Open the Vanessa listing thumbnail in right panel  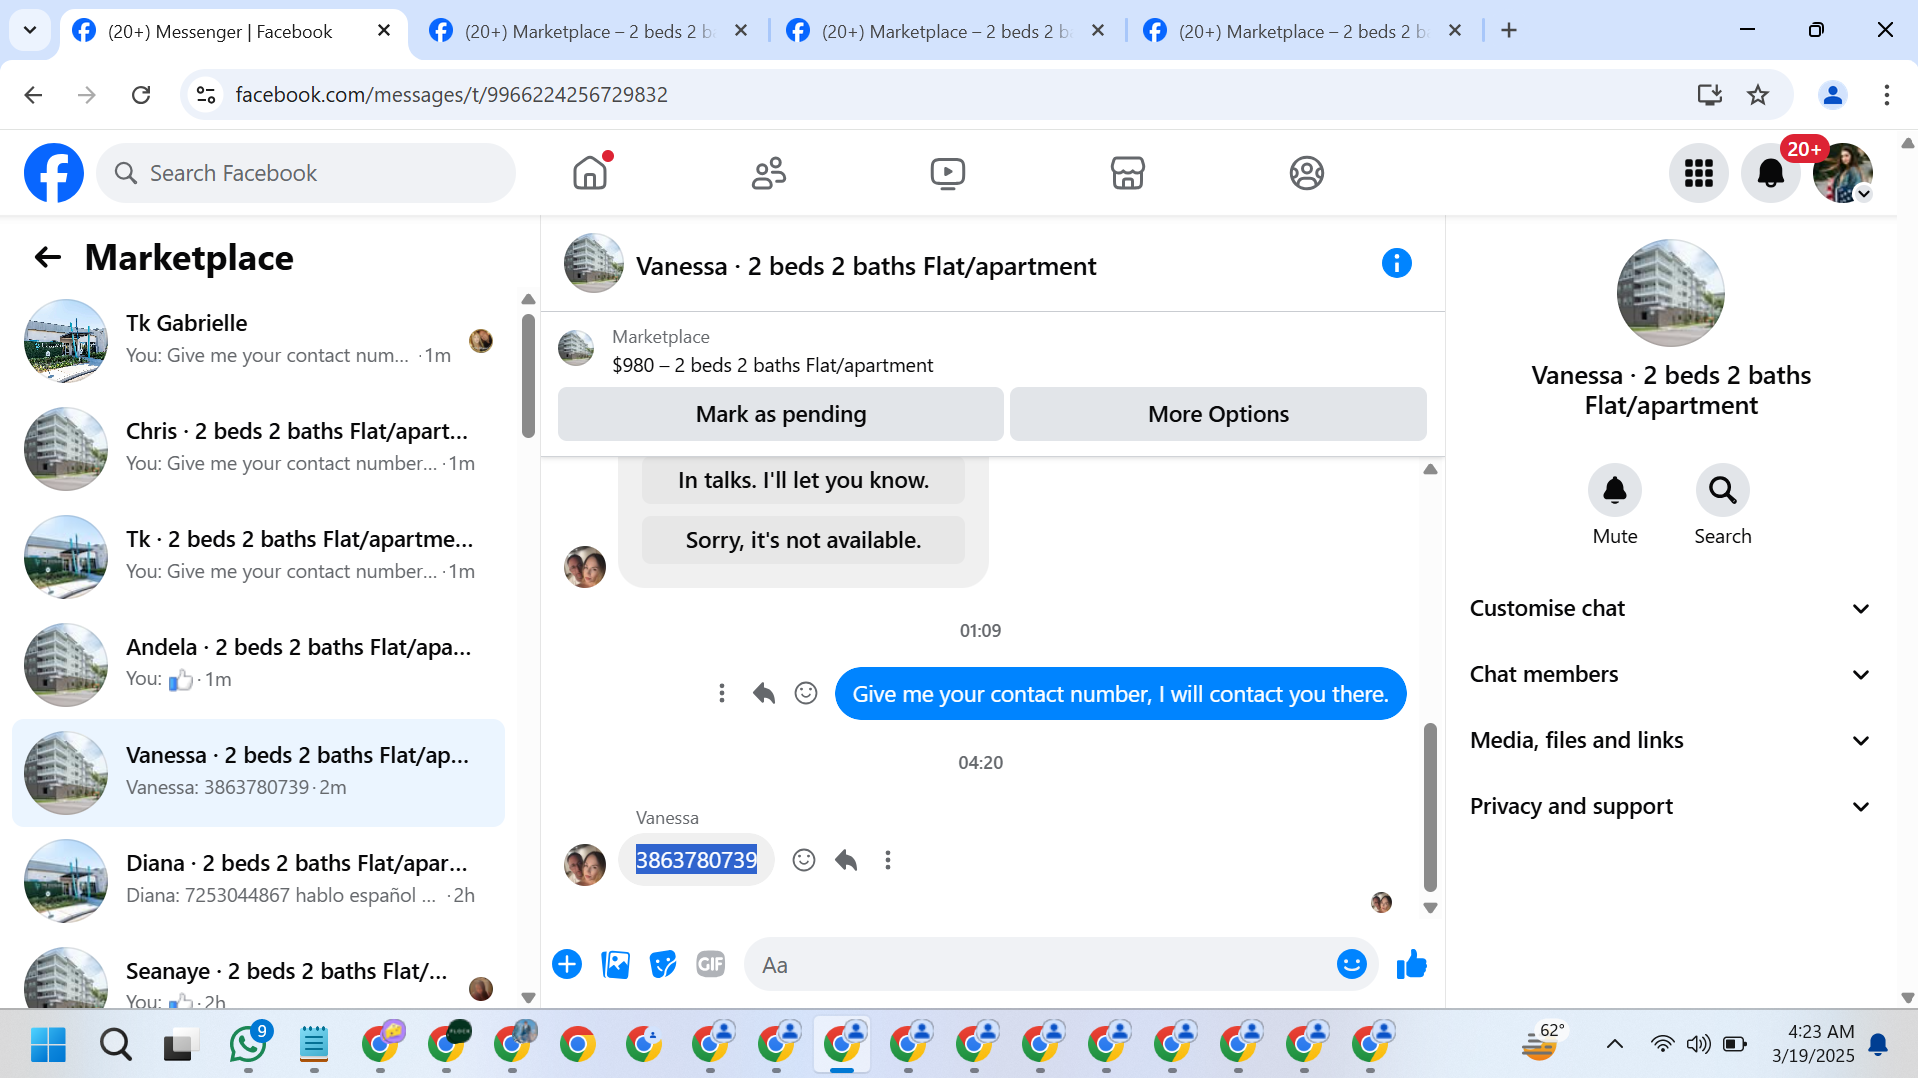click(x=1670, y=293)
